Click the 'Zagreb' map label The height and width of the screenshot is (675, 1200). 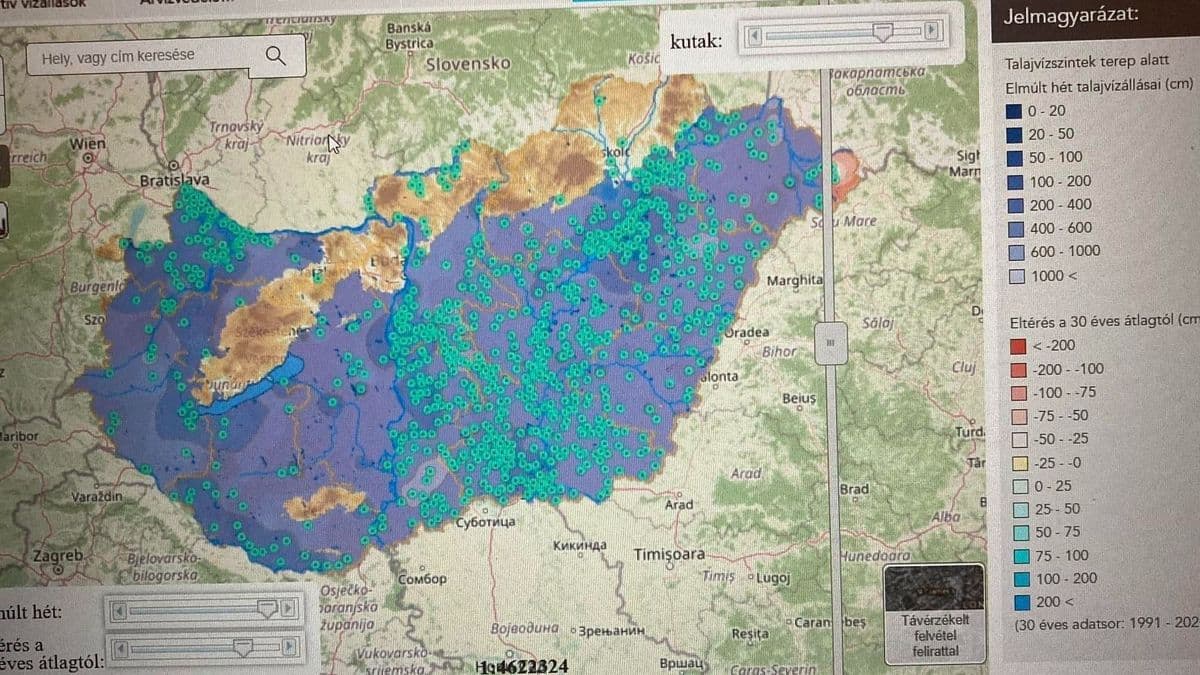click(x=58, y=555)
